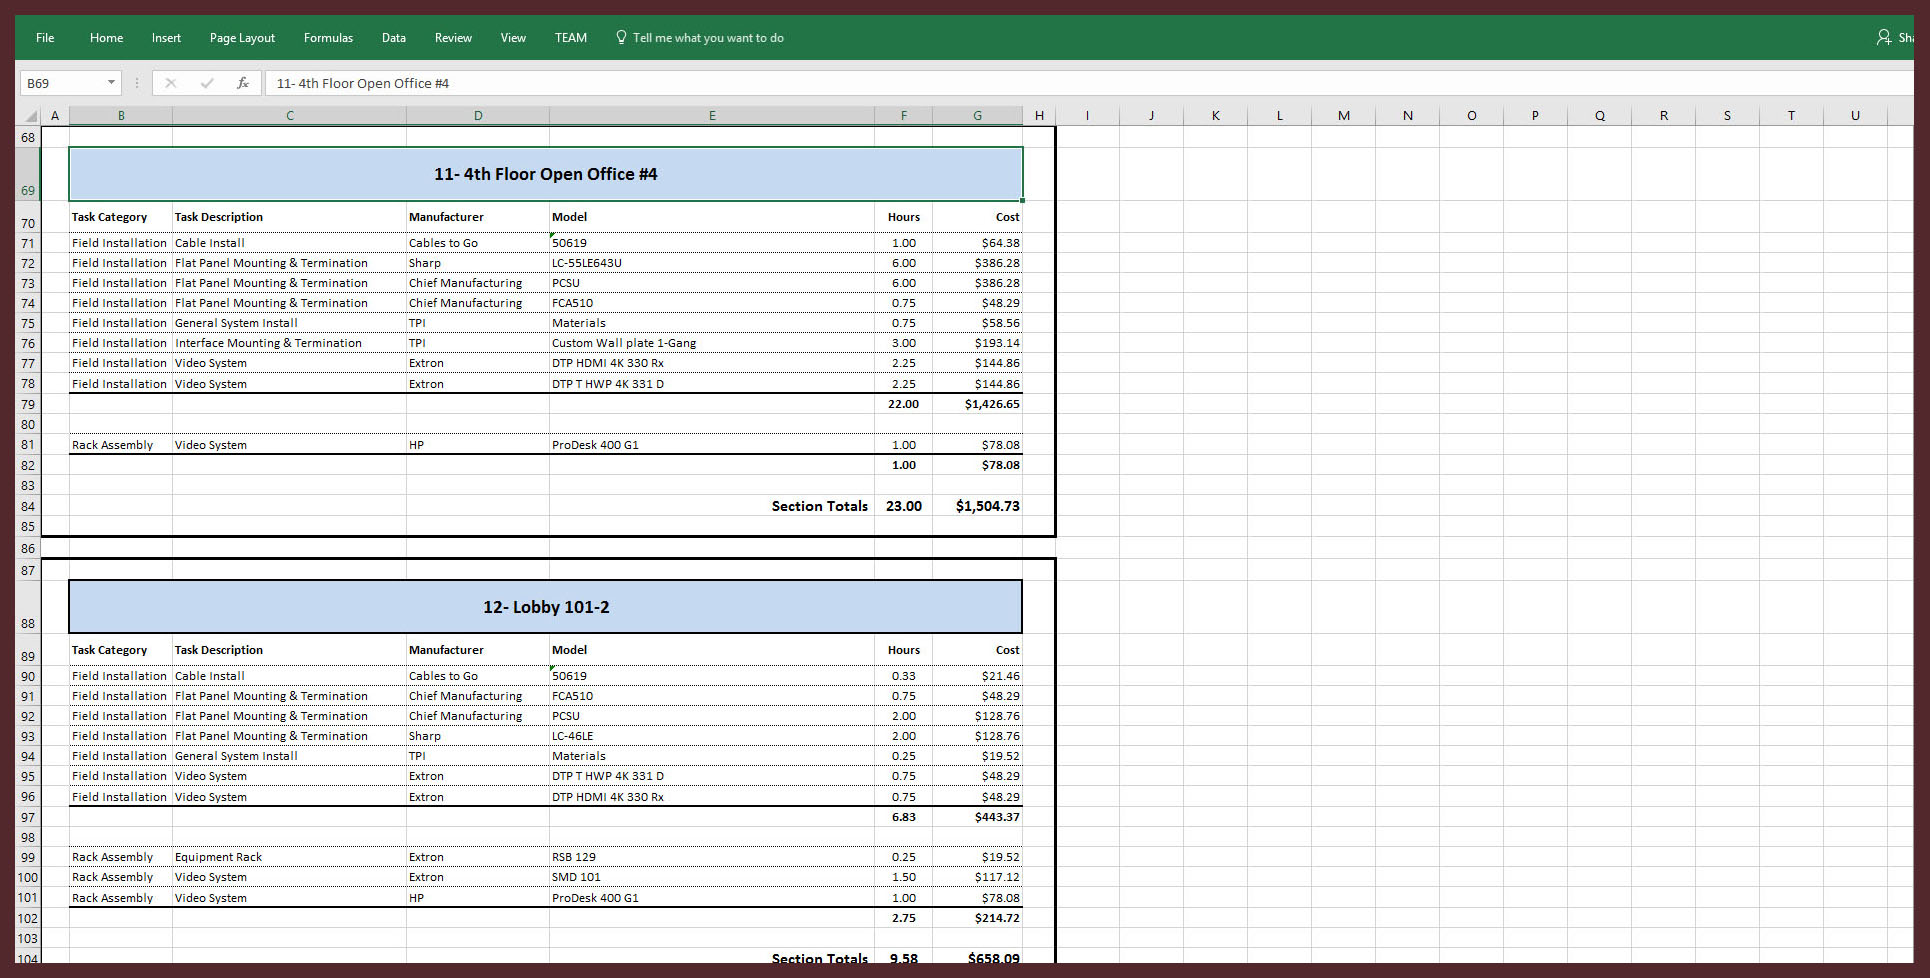Select column M header

coord(1343,116)
